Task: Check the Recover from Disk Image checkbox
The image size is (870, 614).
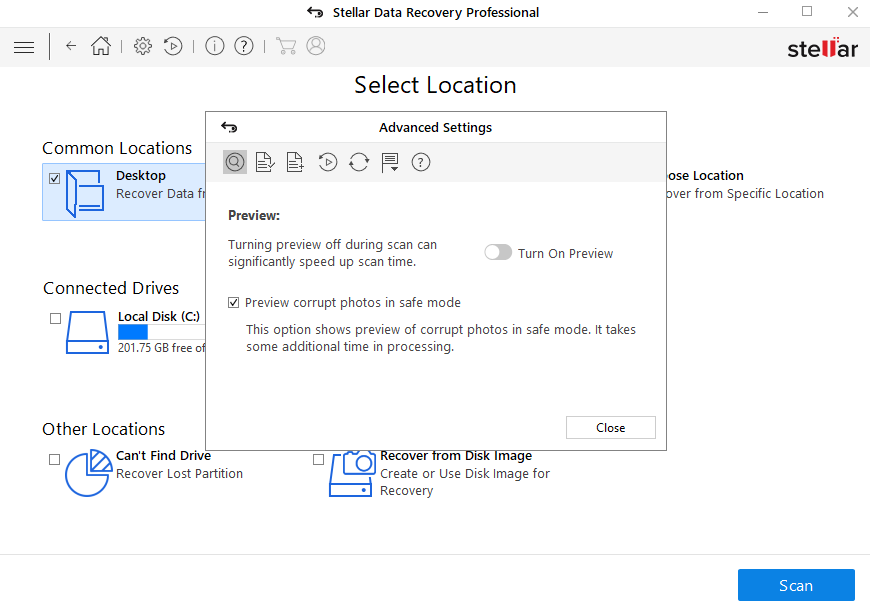Action: (x=318, y=459)
